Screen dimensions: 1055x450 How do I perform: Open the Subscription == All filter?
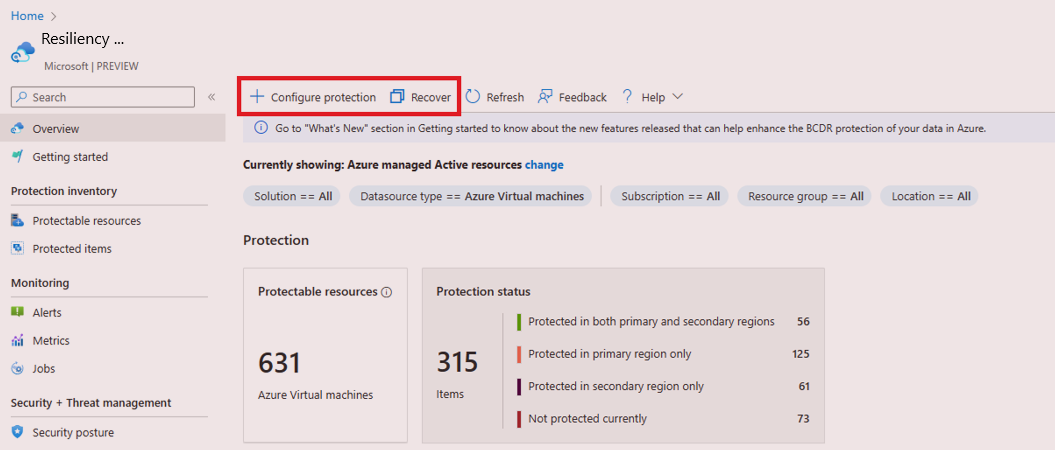[x=670, y=196]
